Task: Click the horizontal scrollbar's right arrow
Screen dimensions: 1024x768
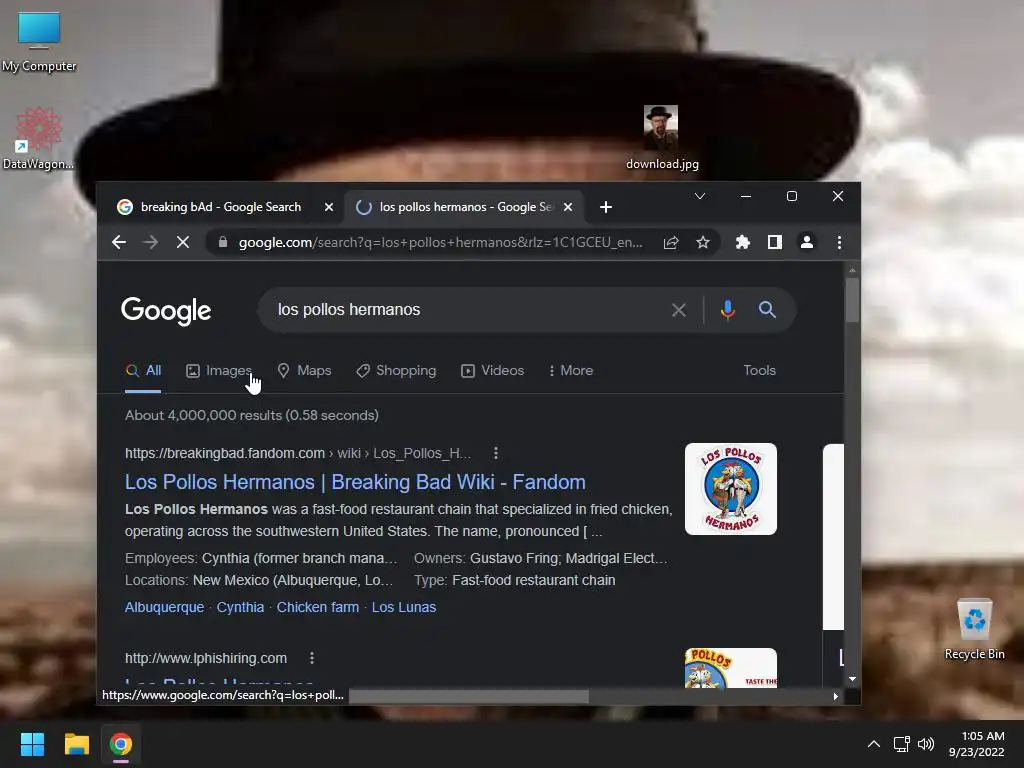Action: click(x=835, y=696)
